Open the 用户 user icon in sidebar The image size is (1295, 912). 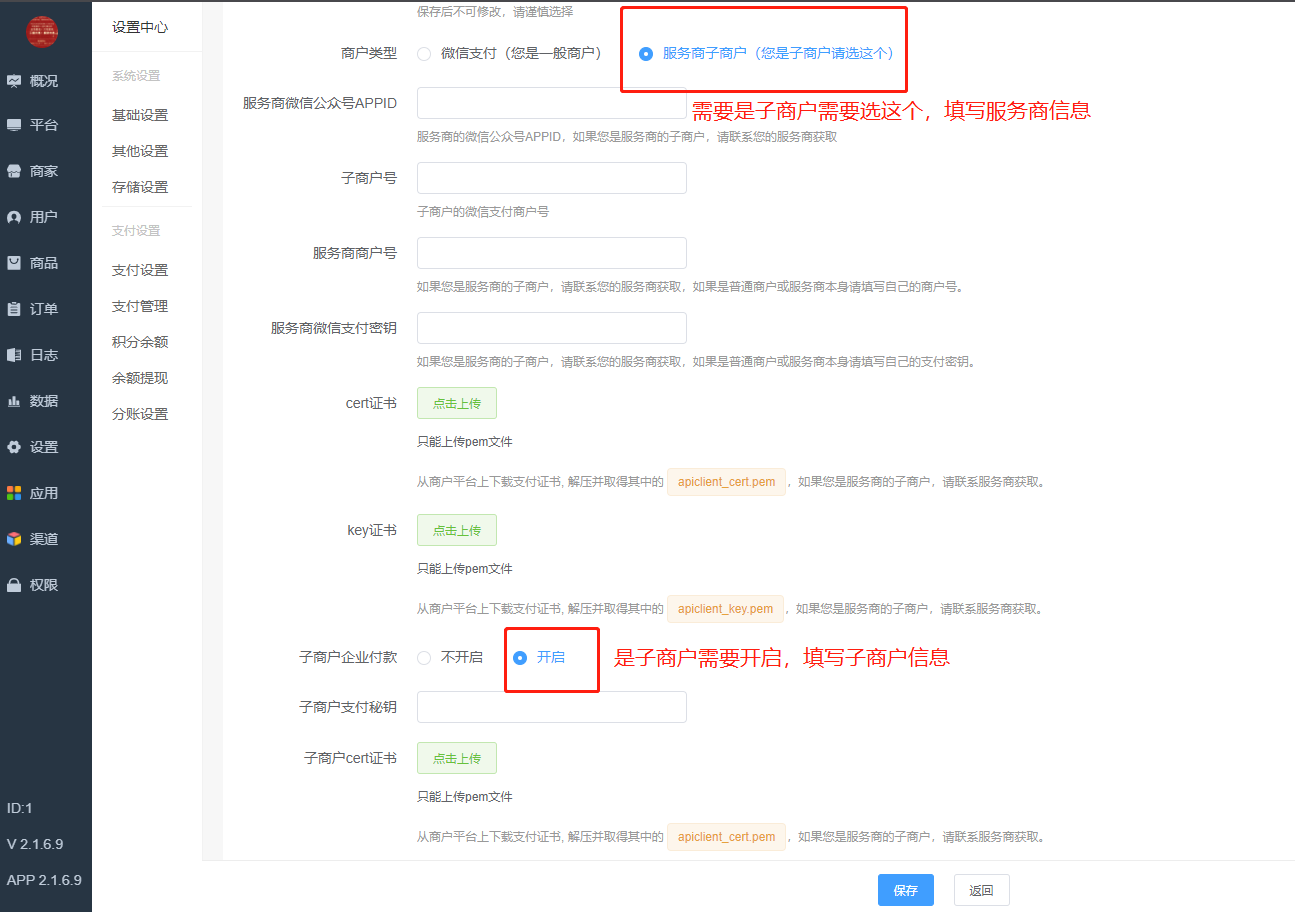tap(14, 217)
